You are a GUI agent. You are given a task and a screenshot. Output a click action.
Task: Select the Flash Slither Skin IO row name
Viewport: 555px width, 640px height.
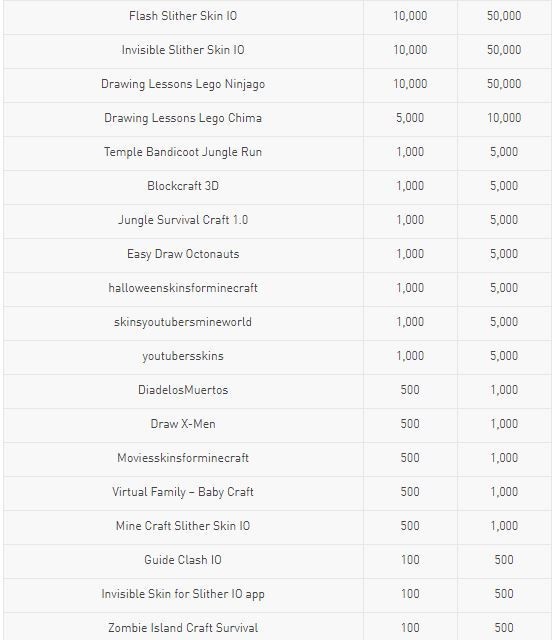(183, 16)
